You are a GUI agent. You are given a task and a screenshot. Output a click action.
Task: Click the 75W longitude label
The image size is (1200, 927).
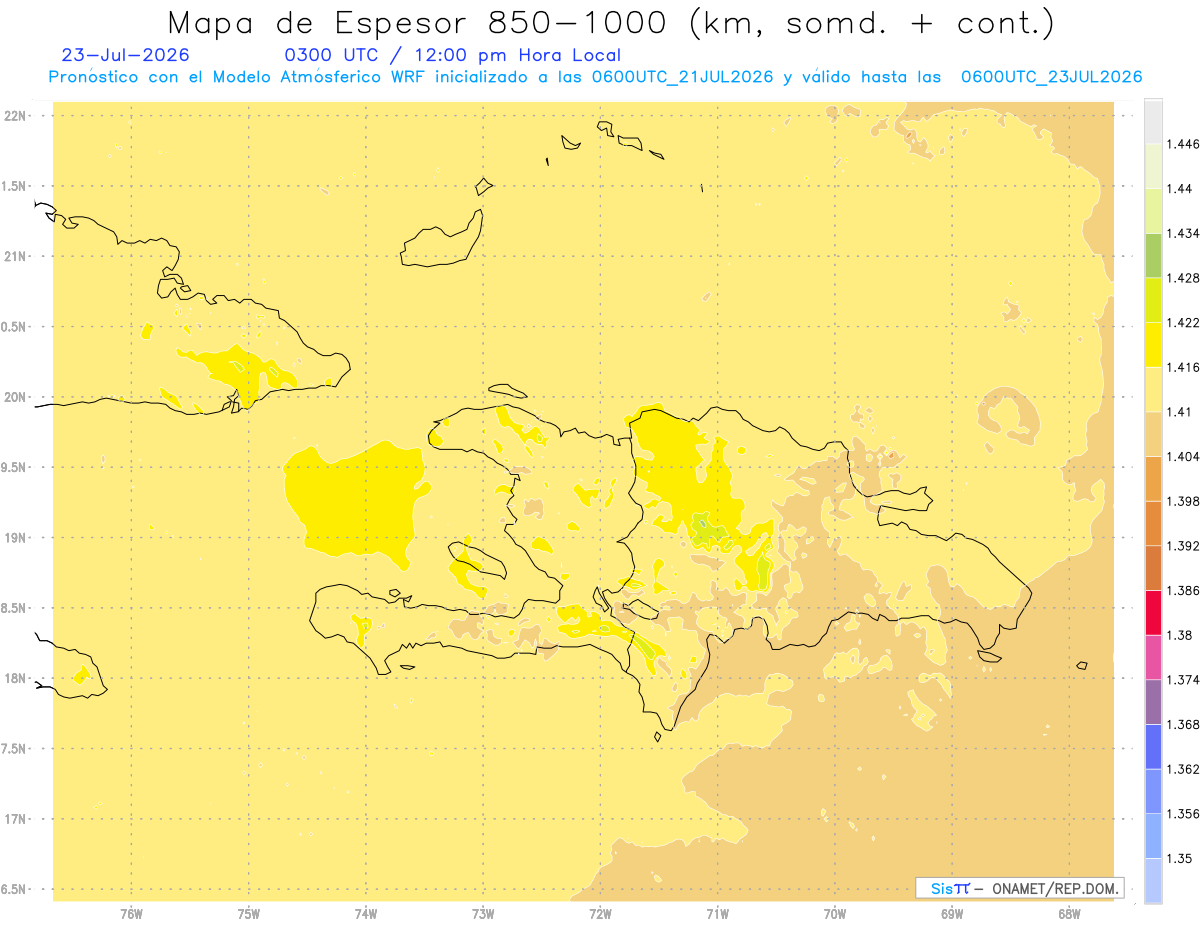(x=248, y=914)
